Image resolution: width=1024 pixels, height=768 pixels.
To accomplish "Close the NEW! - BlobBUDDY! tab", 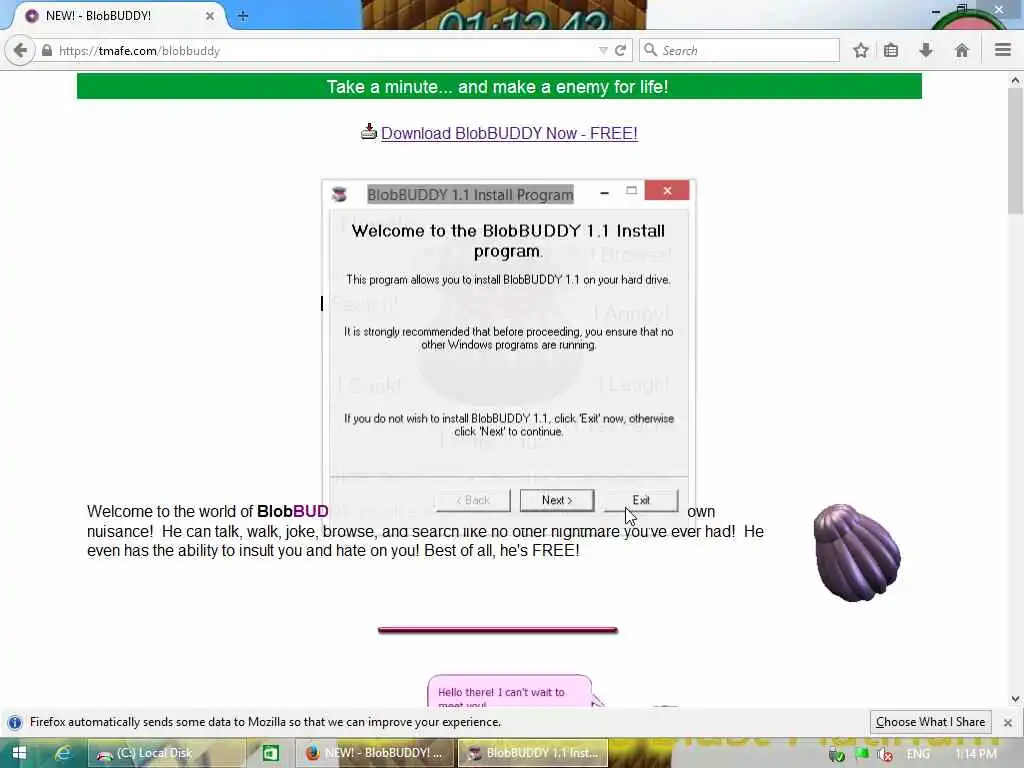I will point(210,16).
